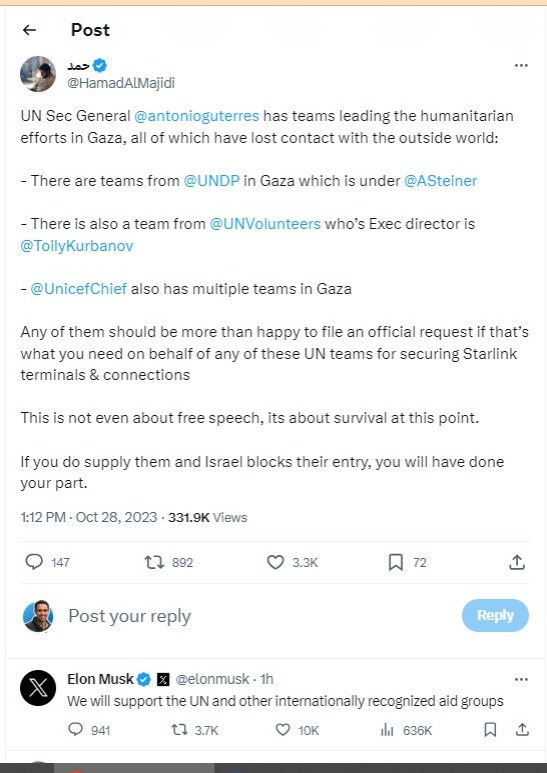Image resolution: width=547 pixels, height=773 pixels.
Task: Bookmark Elon Musk's reply
Action: 490,730
